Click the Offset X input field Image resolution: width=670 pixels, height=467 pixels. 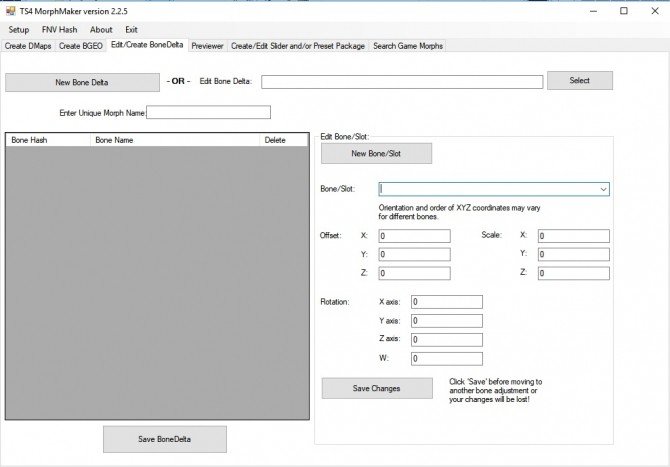click(414, 236)
